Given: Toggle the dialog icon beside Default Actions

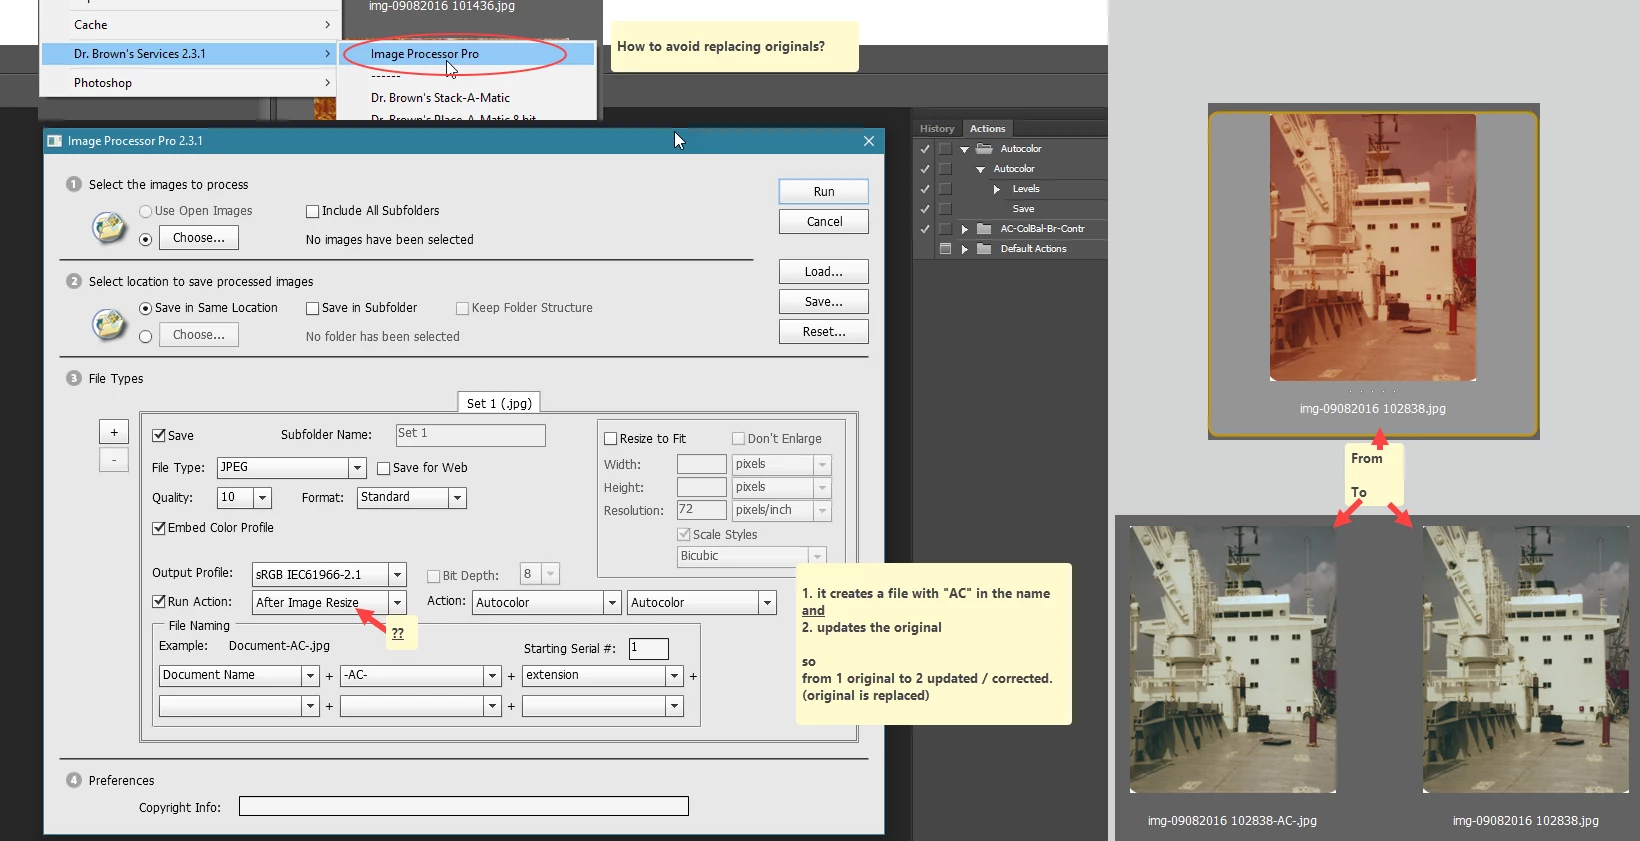Looking at the screenshot, I should (945, 249).
